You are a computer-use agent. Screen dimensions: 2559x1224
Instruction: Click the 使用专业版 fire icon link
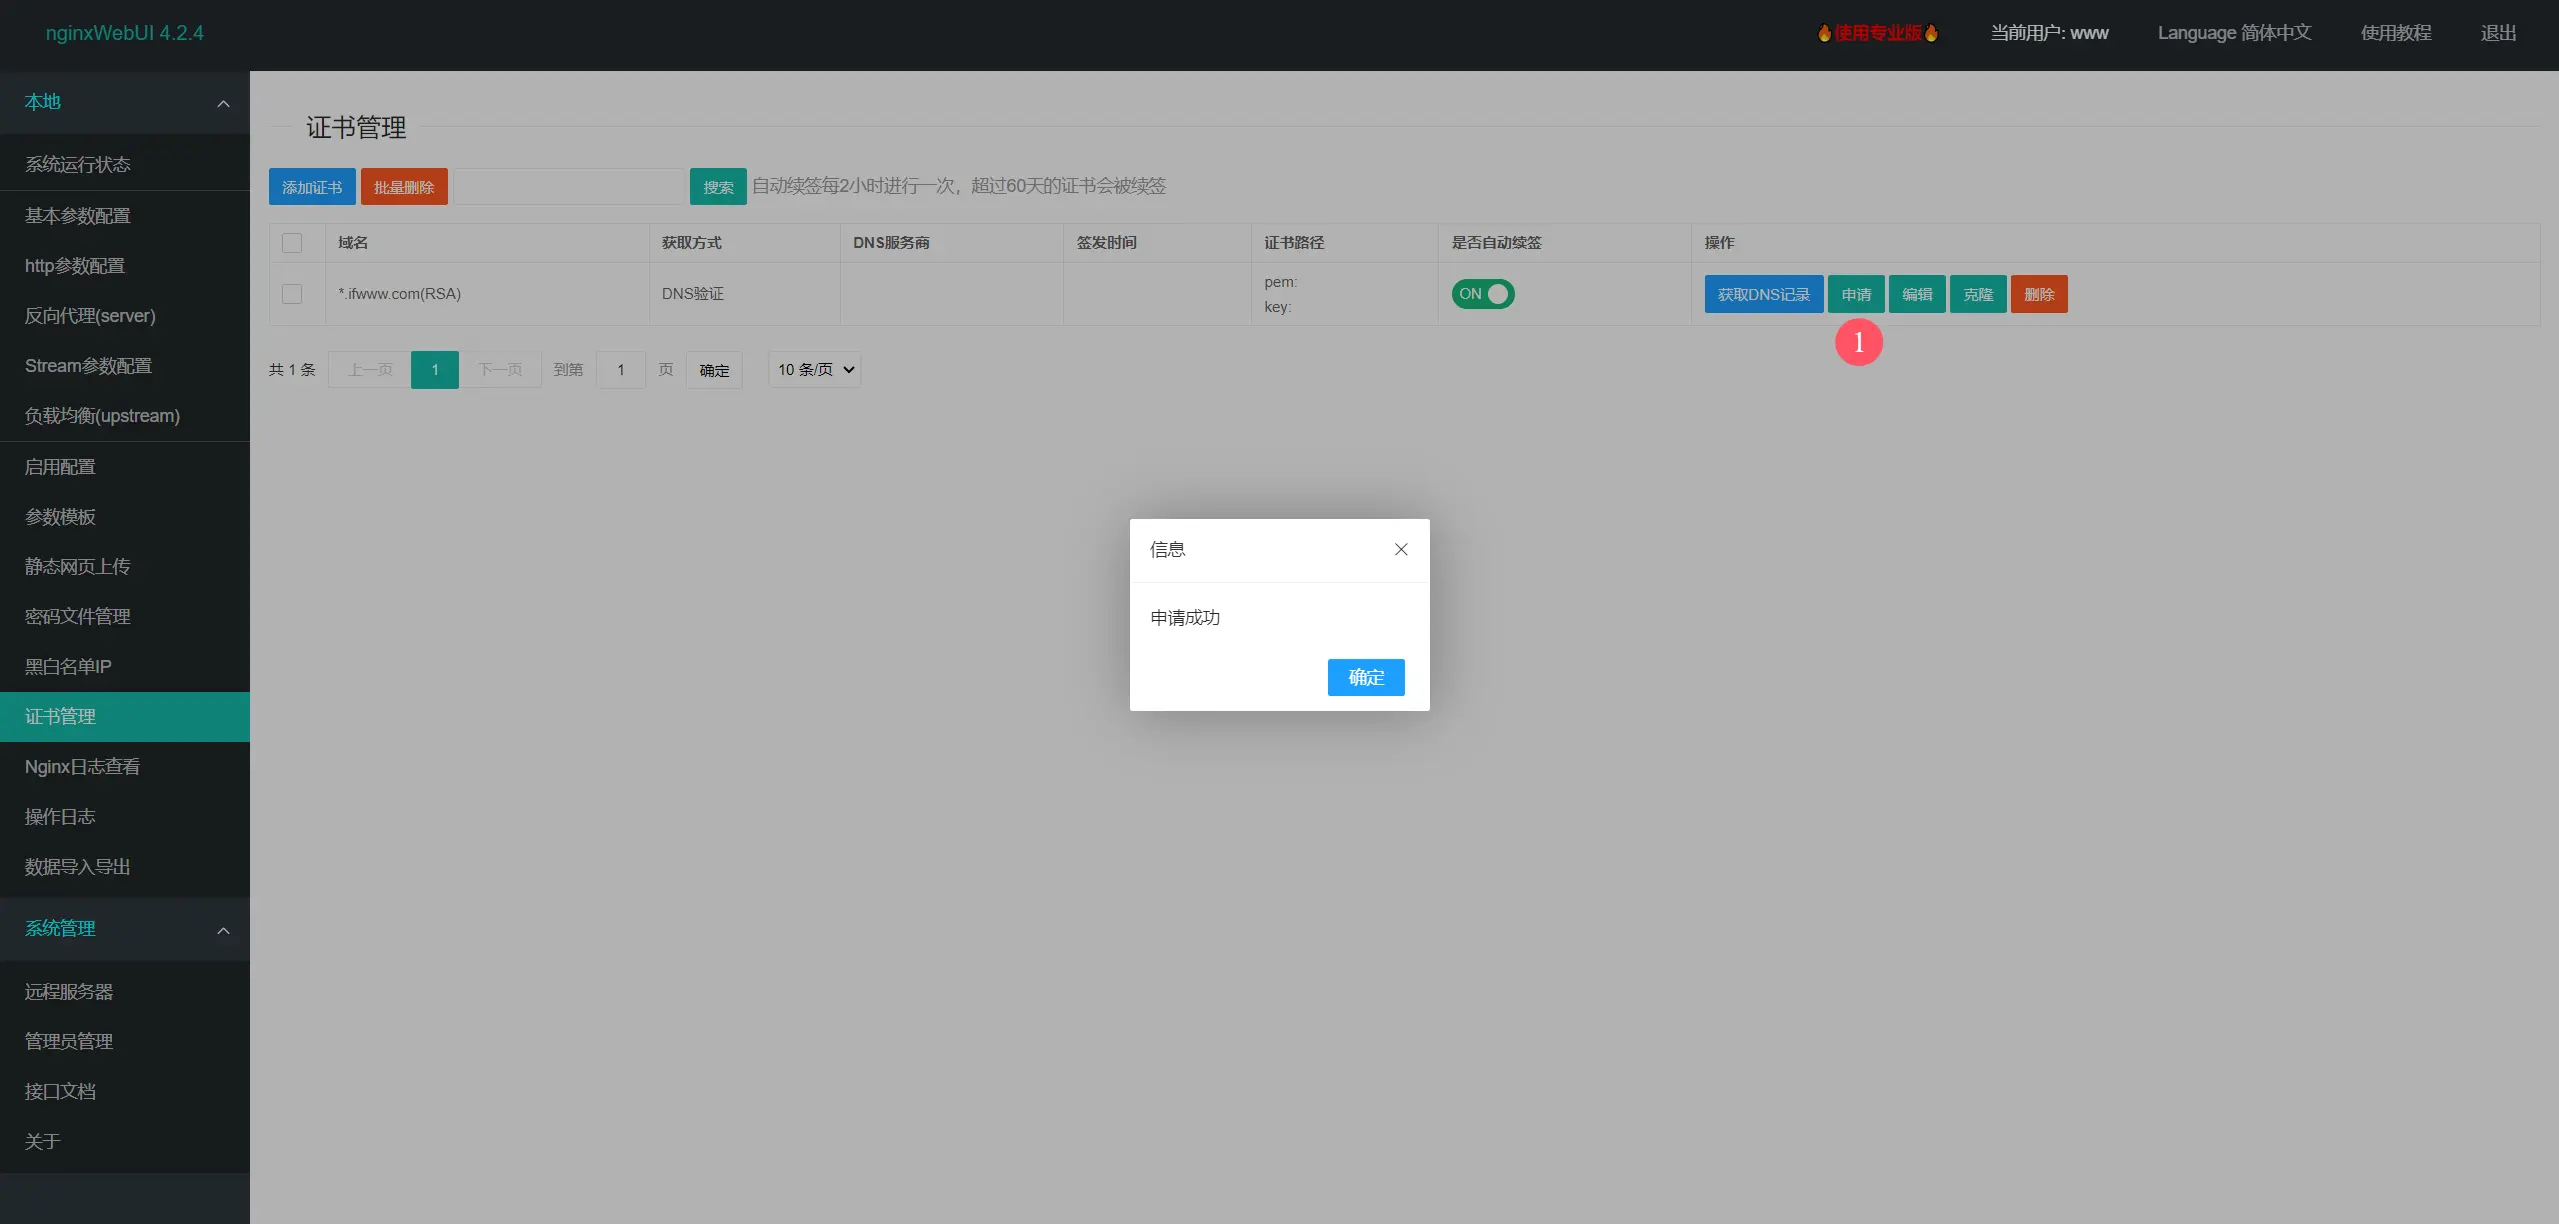tap(1877, 33)
